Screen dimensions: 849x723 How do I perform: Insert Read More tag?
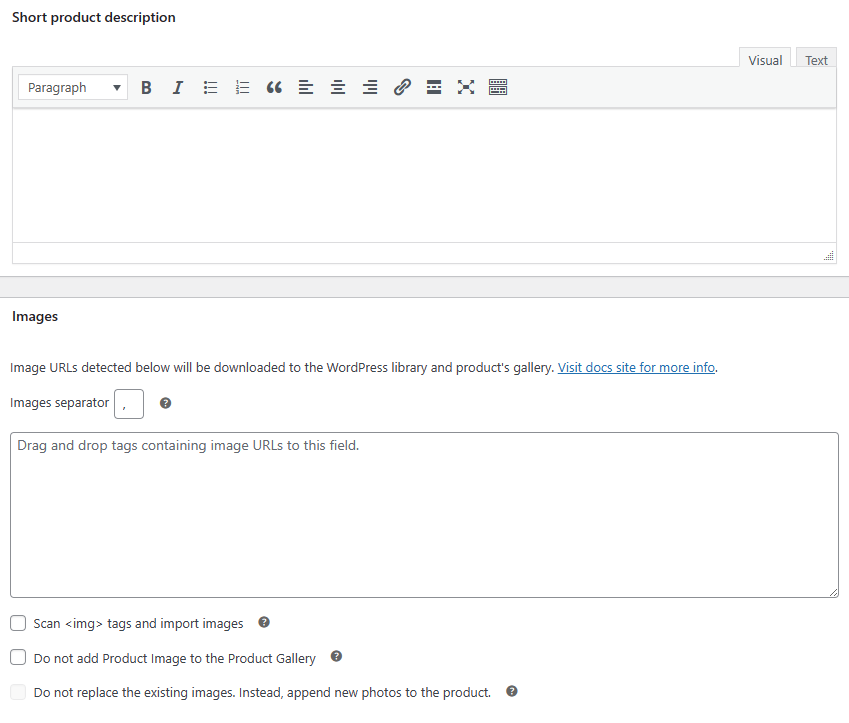434,87
